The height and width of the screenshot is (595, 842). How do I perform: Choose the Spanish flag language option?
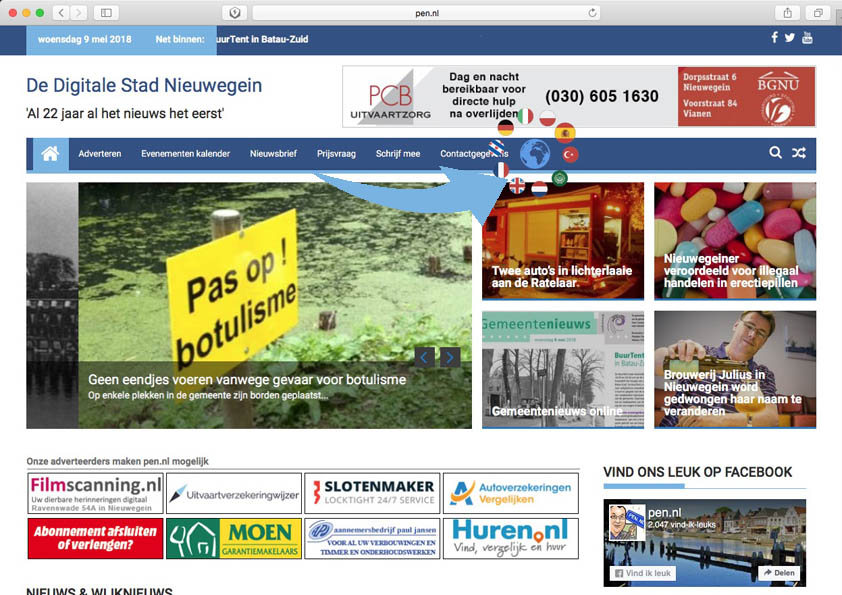pyautogui.click(x=565, y=132)
